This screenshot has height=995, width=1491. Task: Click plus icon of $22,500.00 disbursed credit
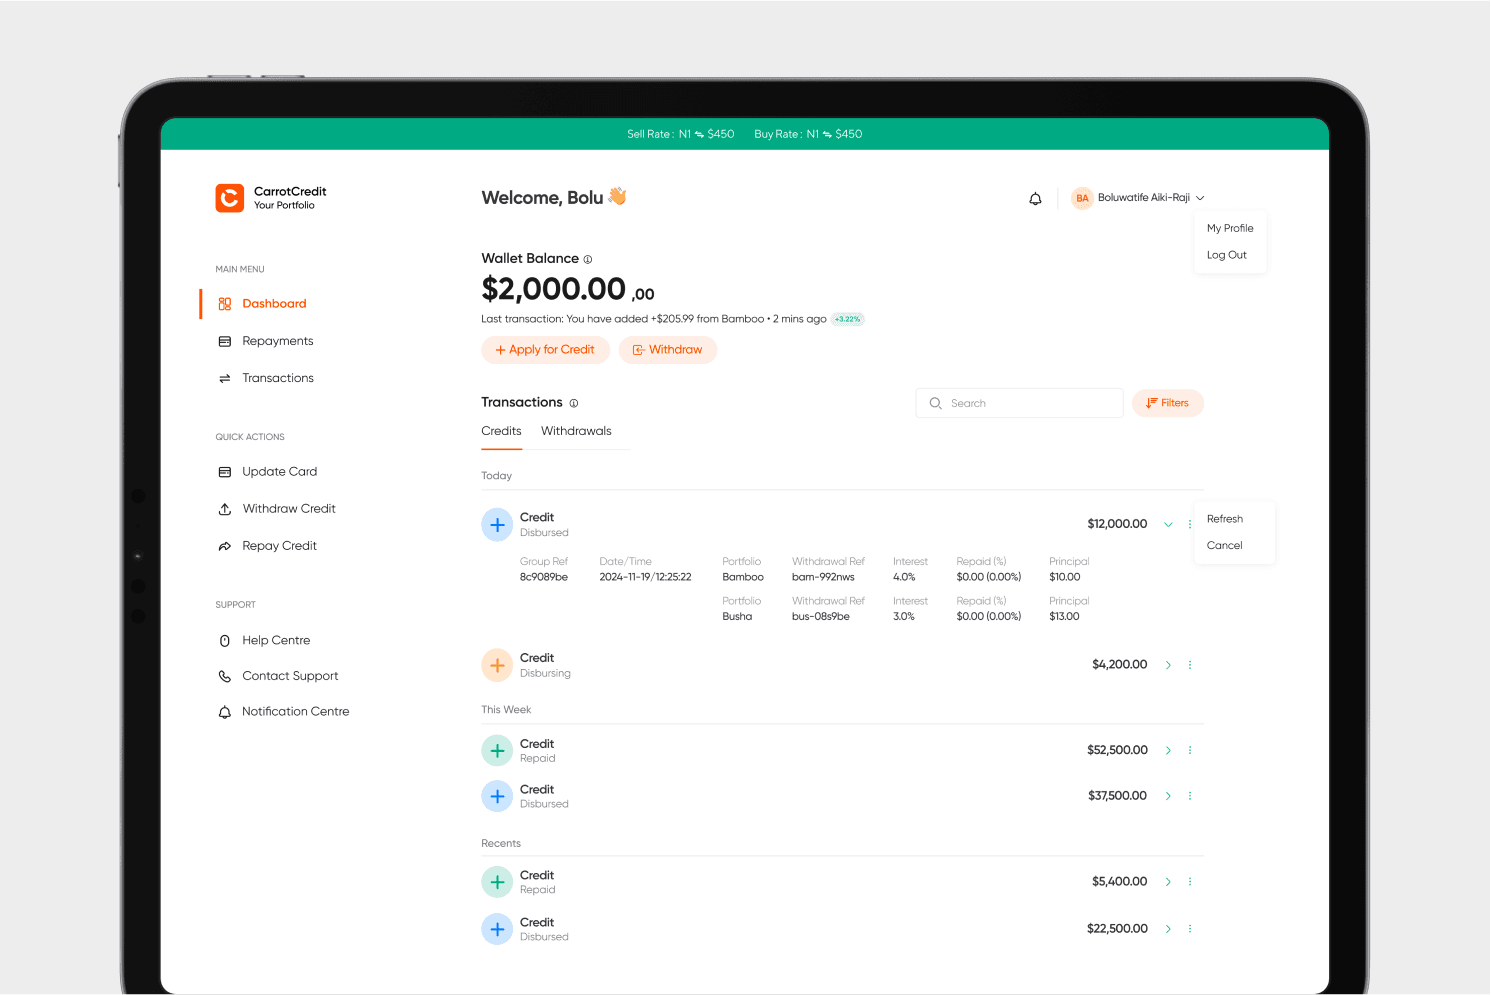point(497,929)
